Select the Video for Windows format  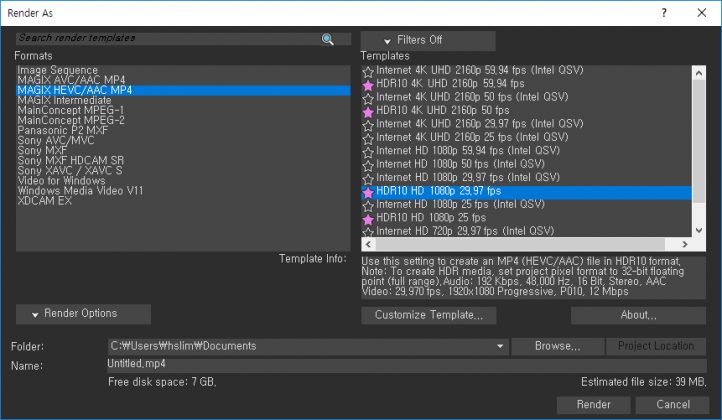pos(183,181)
